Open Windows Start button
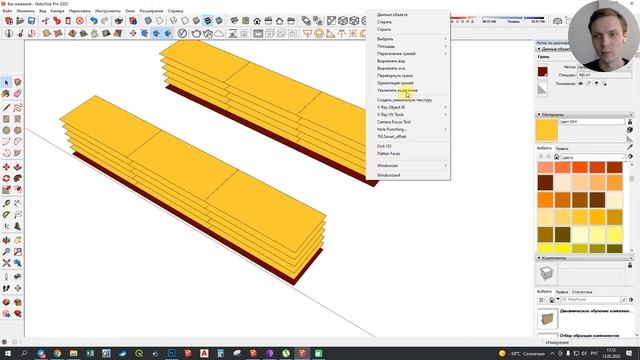The image size is (640, 360). click(x=8, y=353)
